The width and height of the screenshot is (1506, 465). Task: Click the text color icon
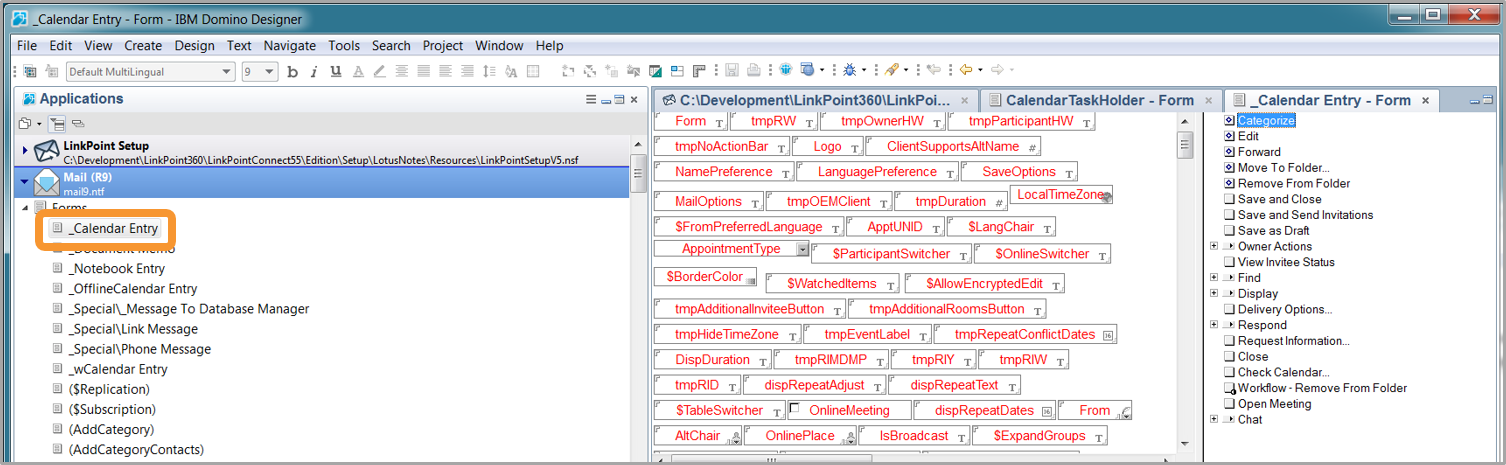click(358, 71)
